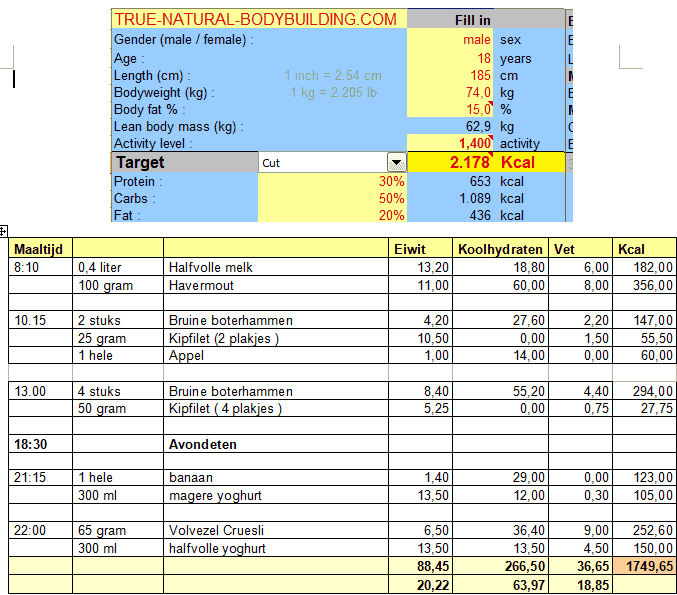Select the bodyweight value 74,0 cell

[x=451, y=92]
